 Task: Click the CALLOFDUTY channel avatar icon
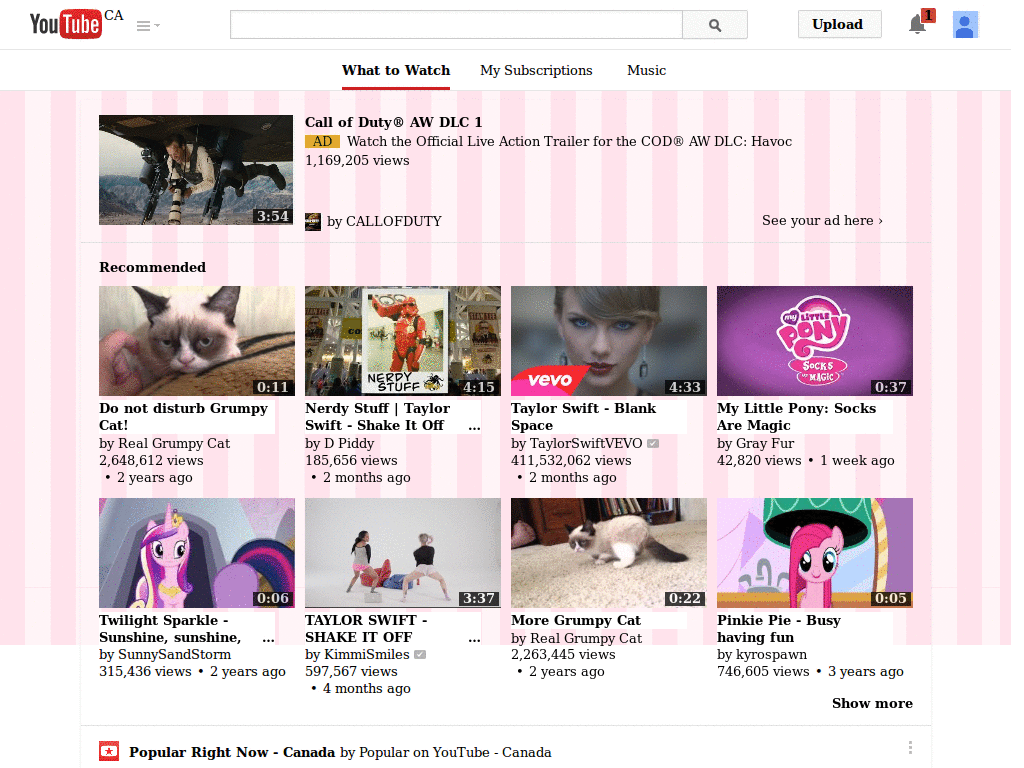[313, 222]
